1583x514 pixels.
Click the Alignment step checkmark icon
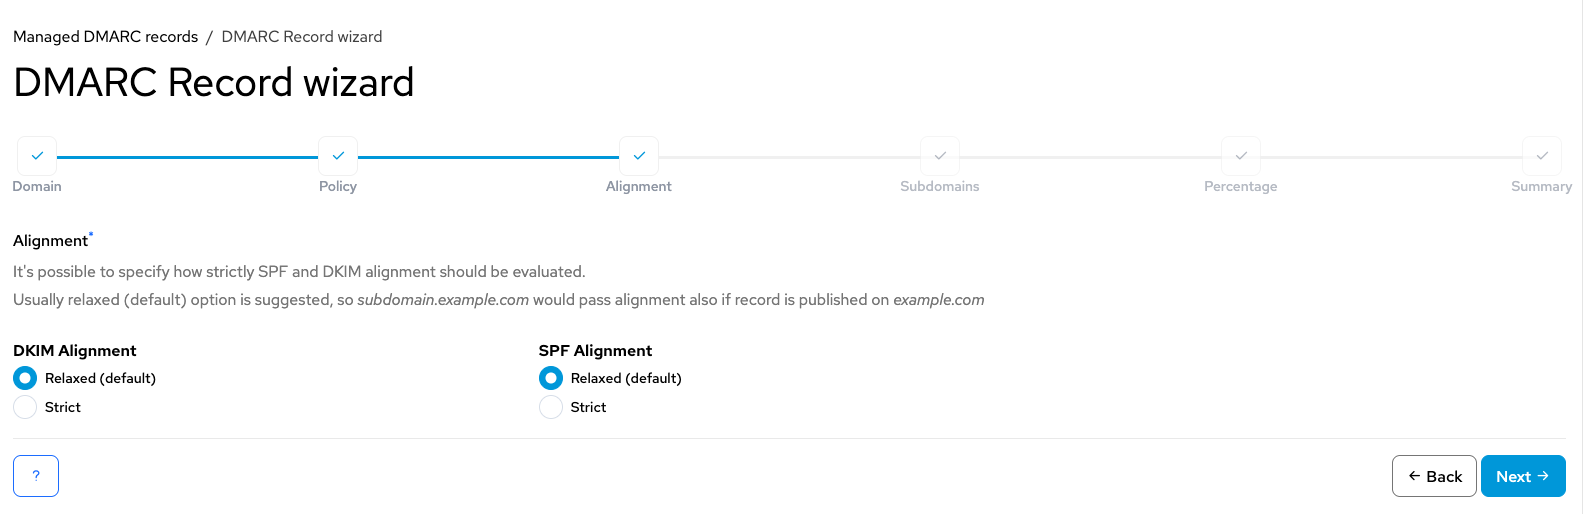(x=639, y=156)
